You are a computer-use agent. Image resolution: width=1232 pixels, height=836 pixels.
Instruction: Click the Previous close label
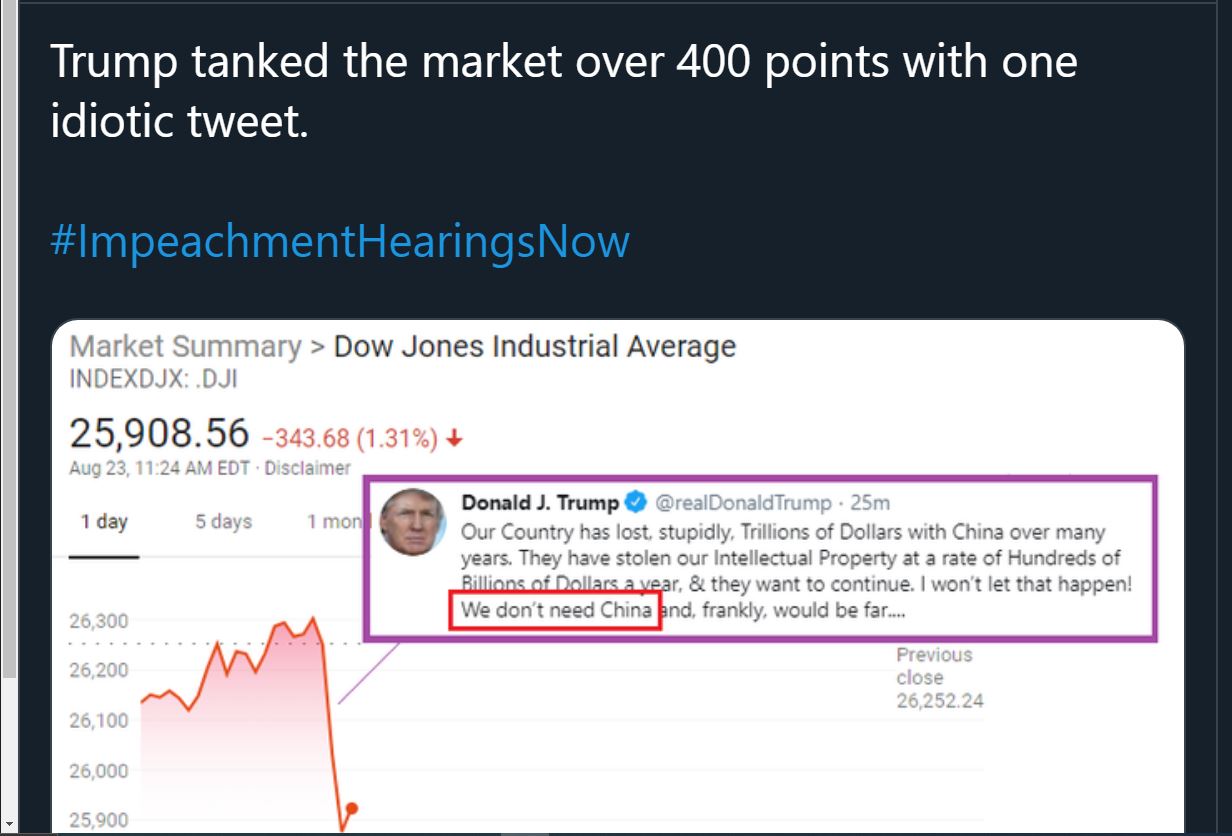(933, 666)
